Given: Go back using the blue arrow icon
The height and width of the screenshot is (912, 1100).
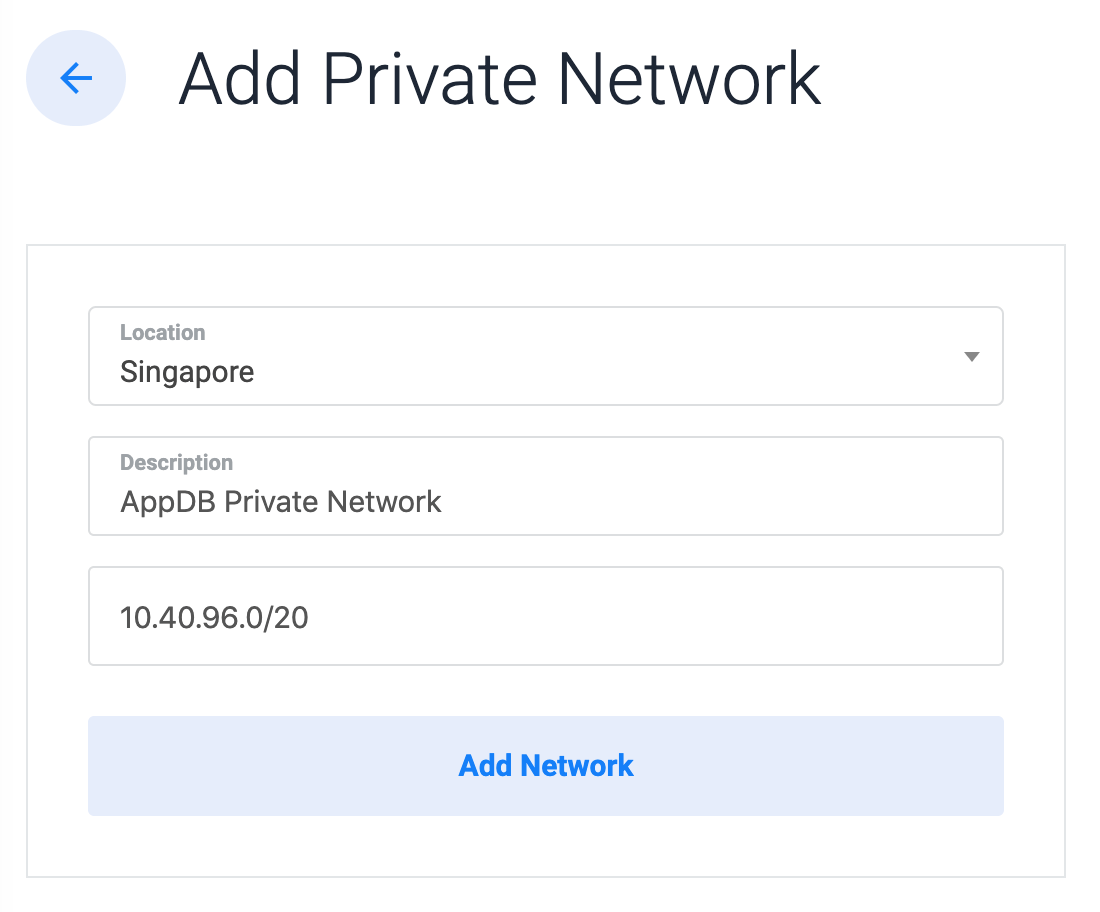Looking at the screenshot, I should (x=76, y=78).
